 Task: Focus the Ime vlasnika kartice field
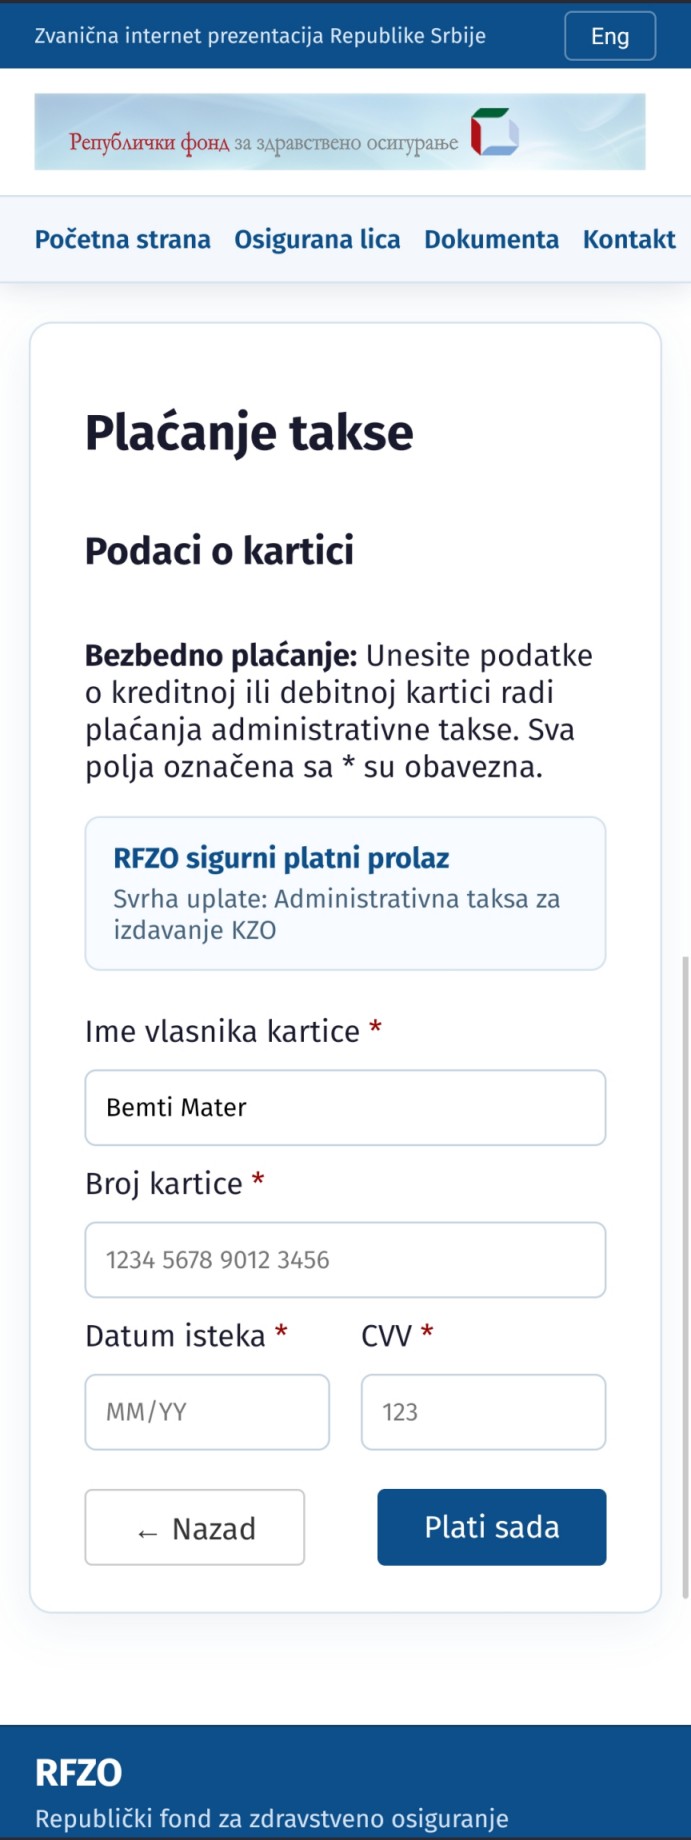tap(345, 1108)
